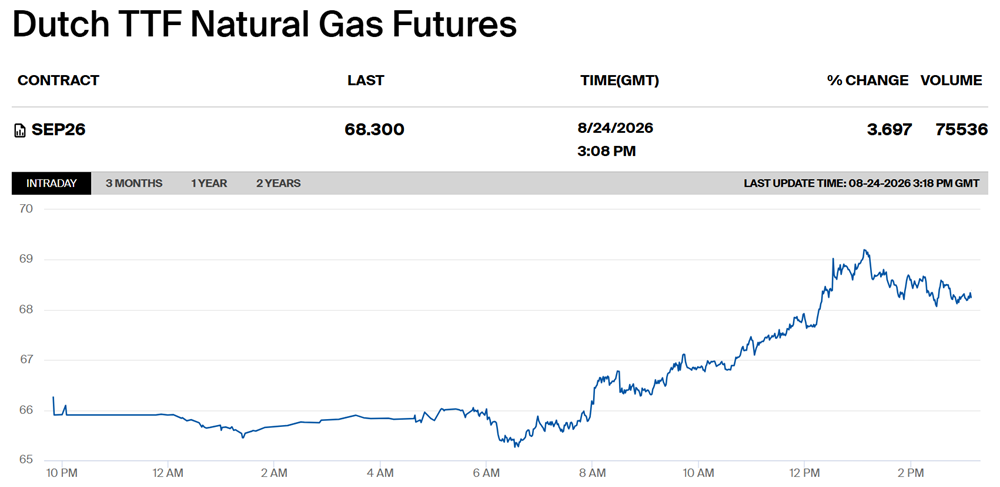Click the CONTRACT column header
The width and height of the screenshot is (1000, 487).
[x=59, y=80]
